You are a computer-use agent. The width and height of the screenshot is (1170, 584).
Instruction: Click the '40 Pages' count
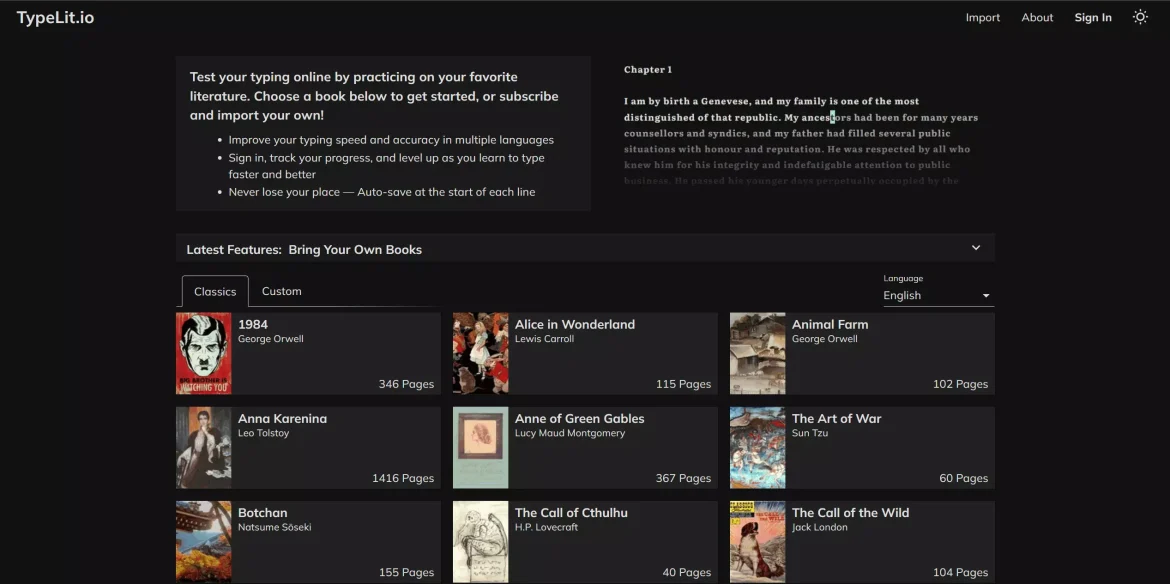tap(686, 572)
